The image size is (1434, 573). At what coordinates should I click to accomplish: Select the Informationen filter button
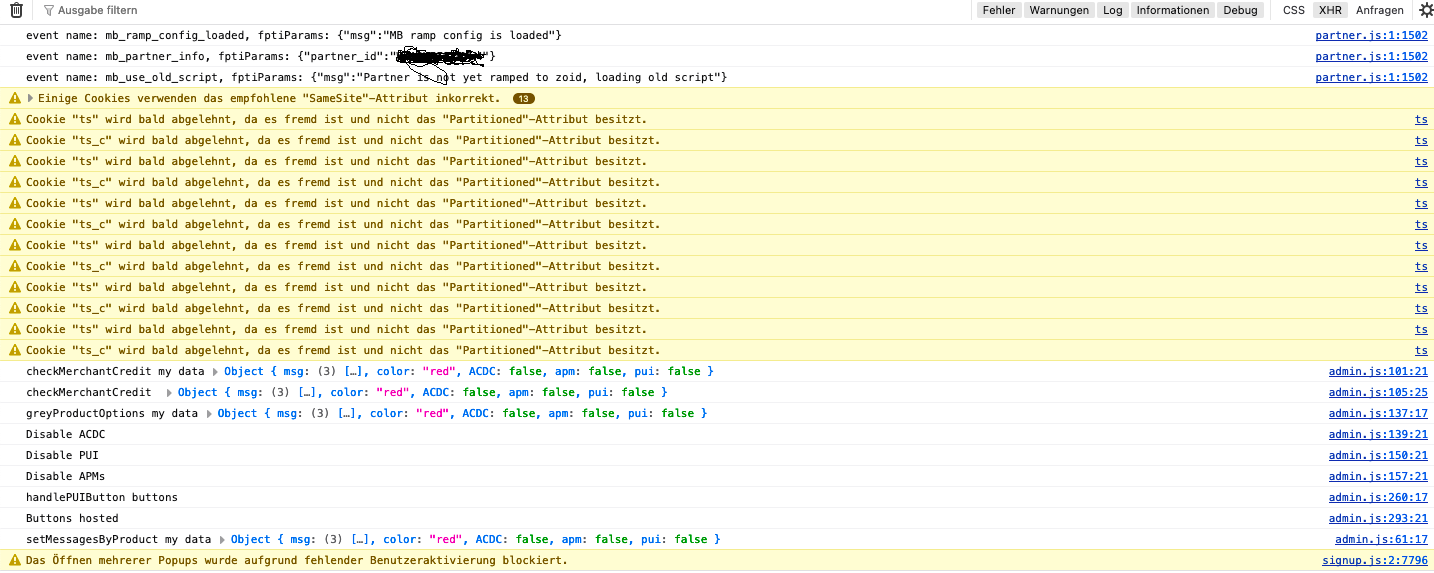click(x=1172, y=10)
